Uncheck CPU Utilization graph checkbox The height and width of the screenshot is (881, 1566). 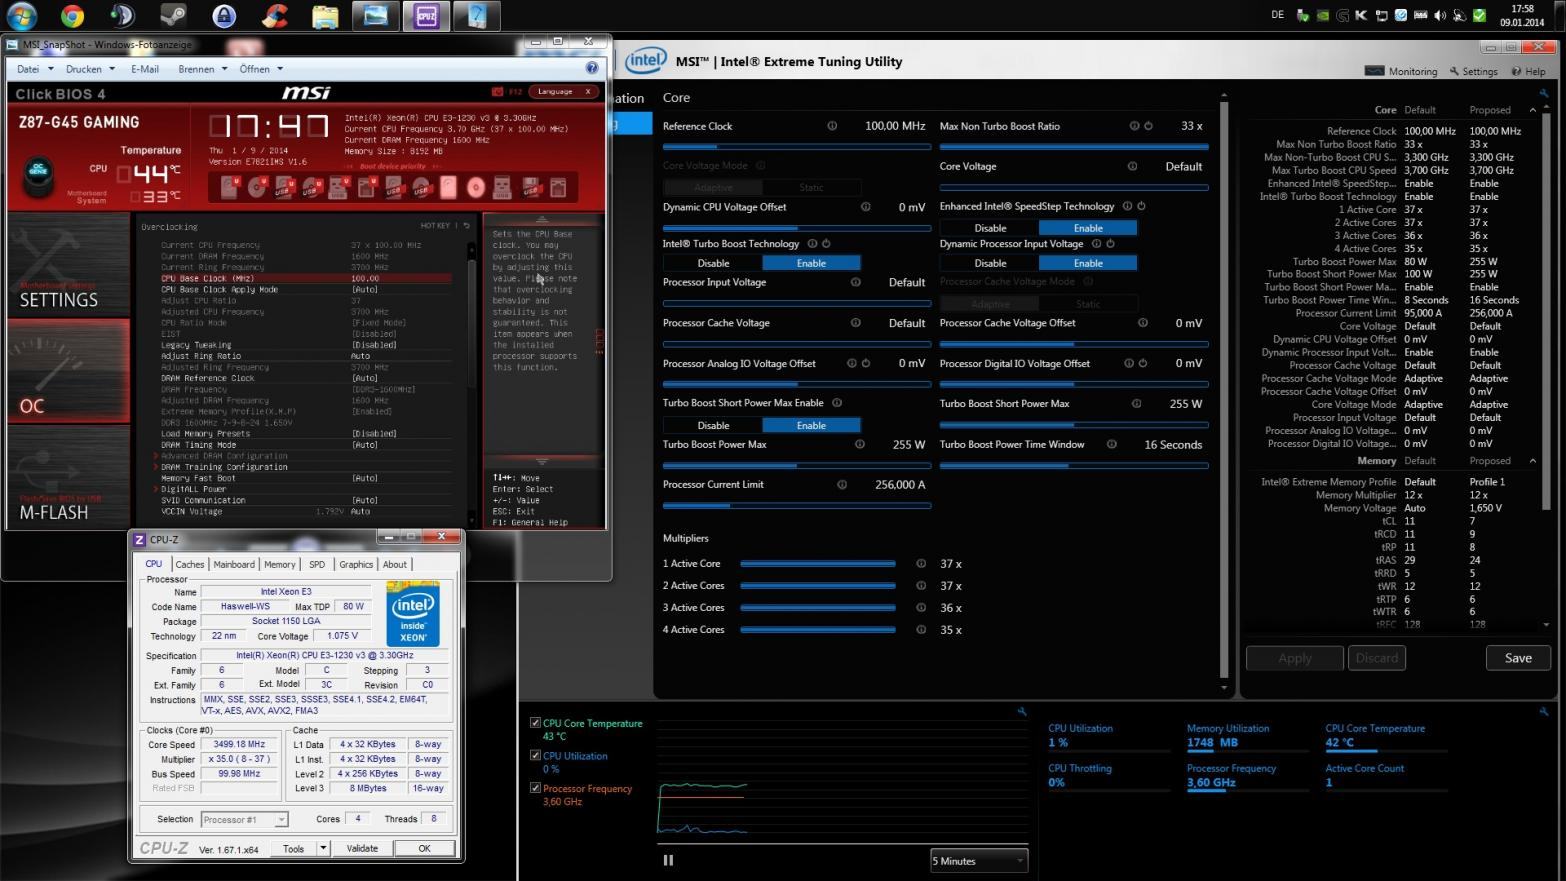tap(535, 755)
